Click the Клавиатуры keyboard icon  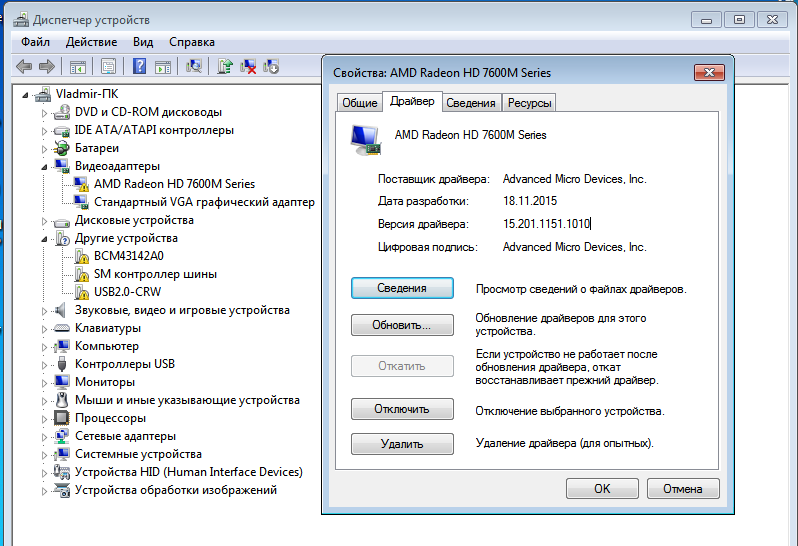(62, 328)
